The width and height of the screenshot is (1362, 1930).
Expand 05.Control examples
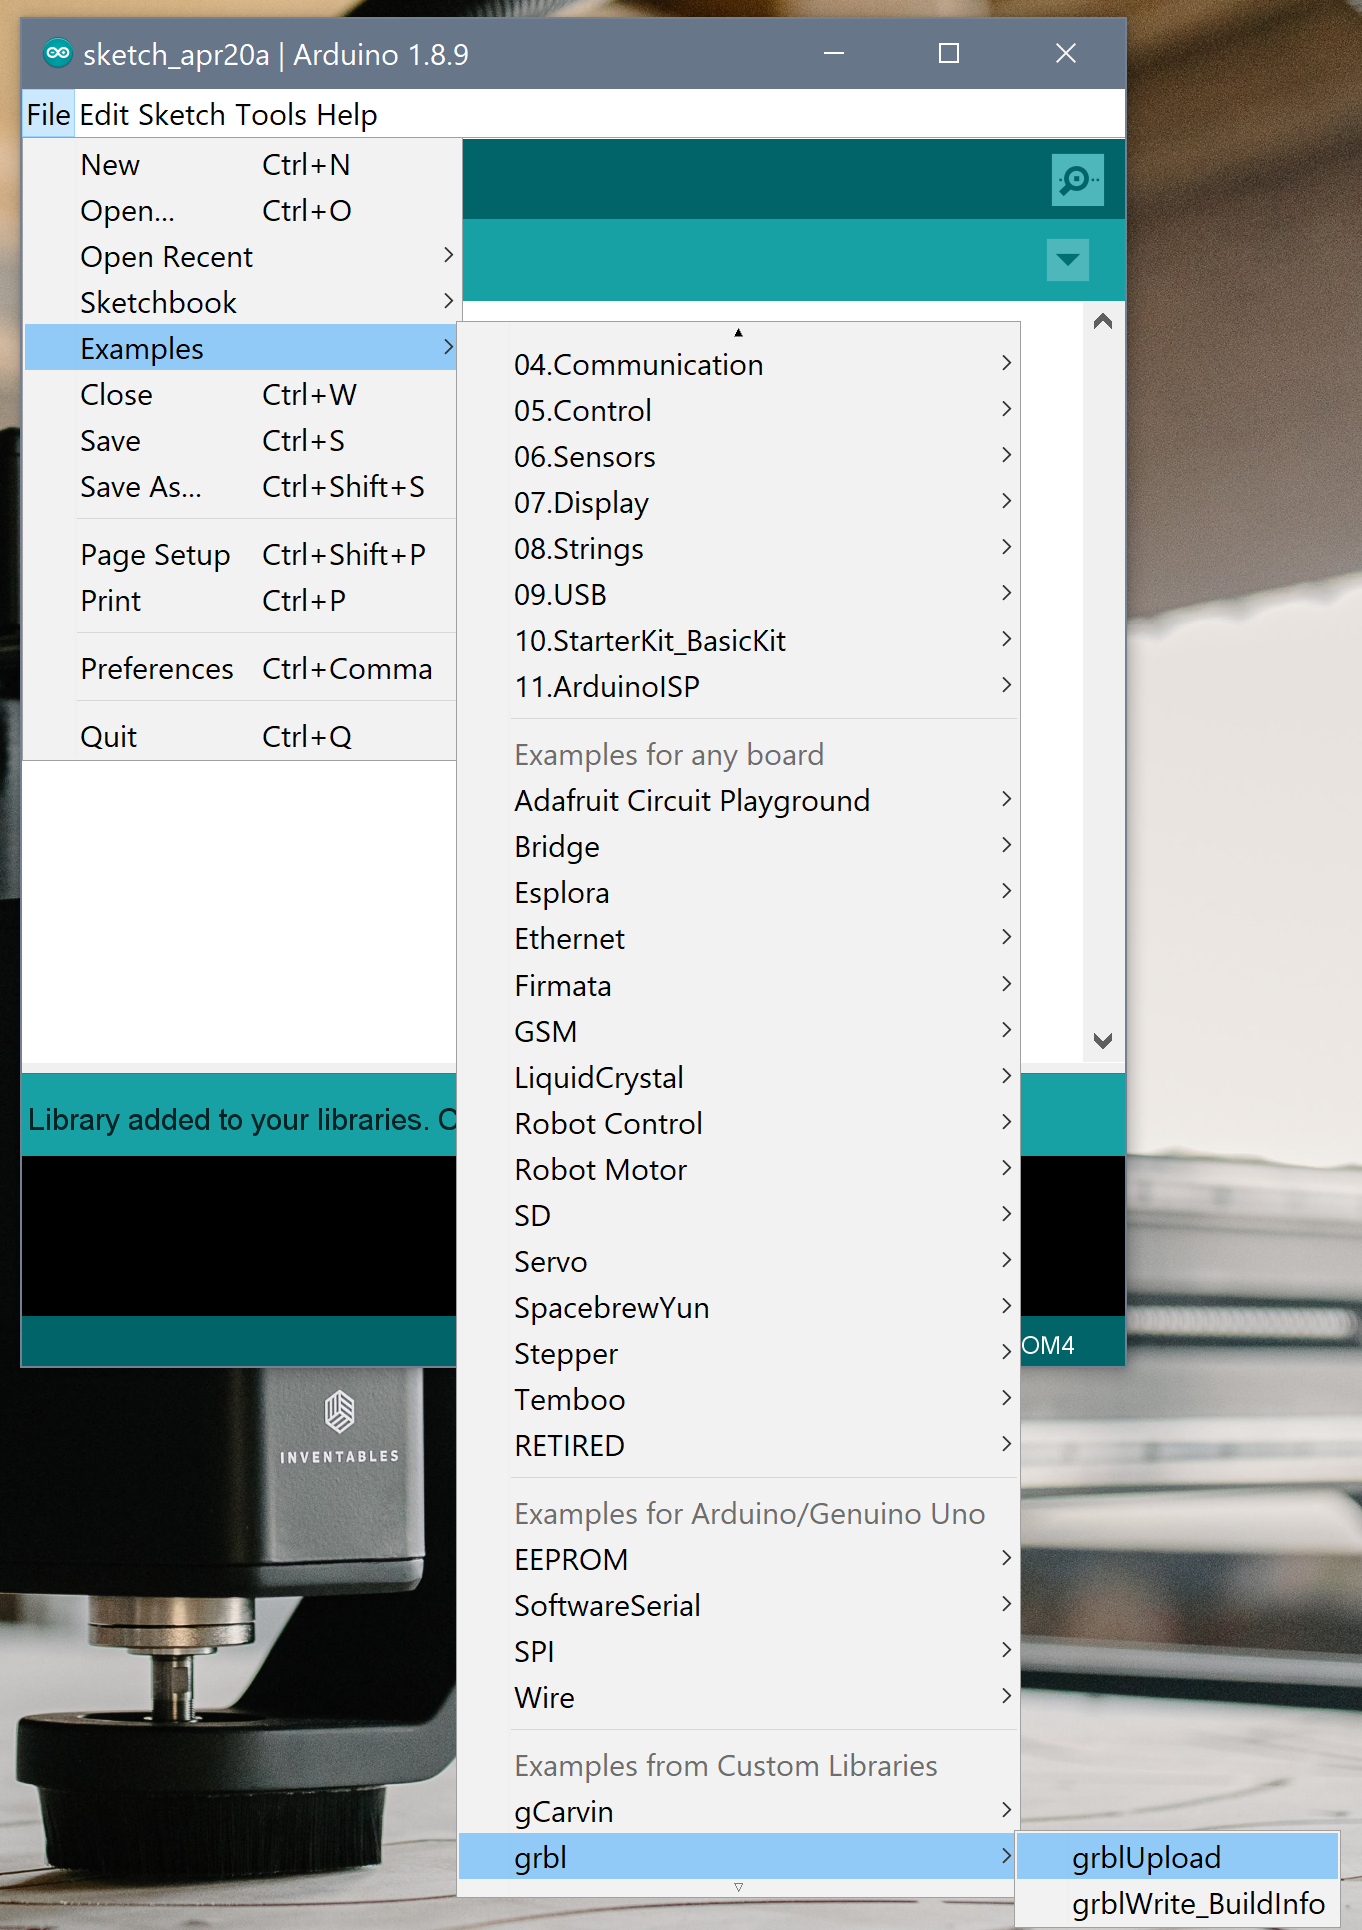[738, 411]
